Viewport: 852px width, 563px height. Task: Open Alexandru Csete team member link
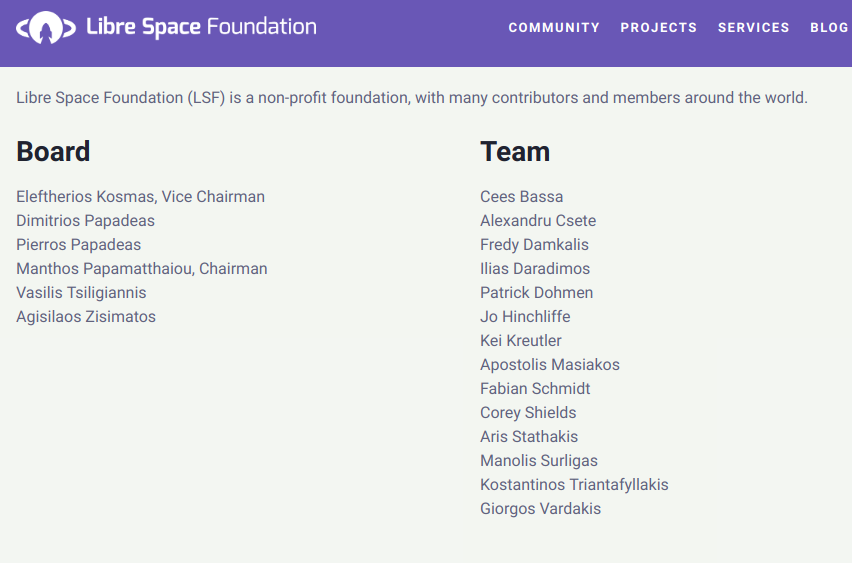(x=537, y=221)
